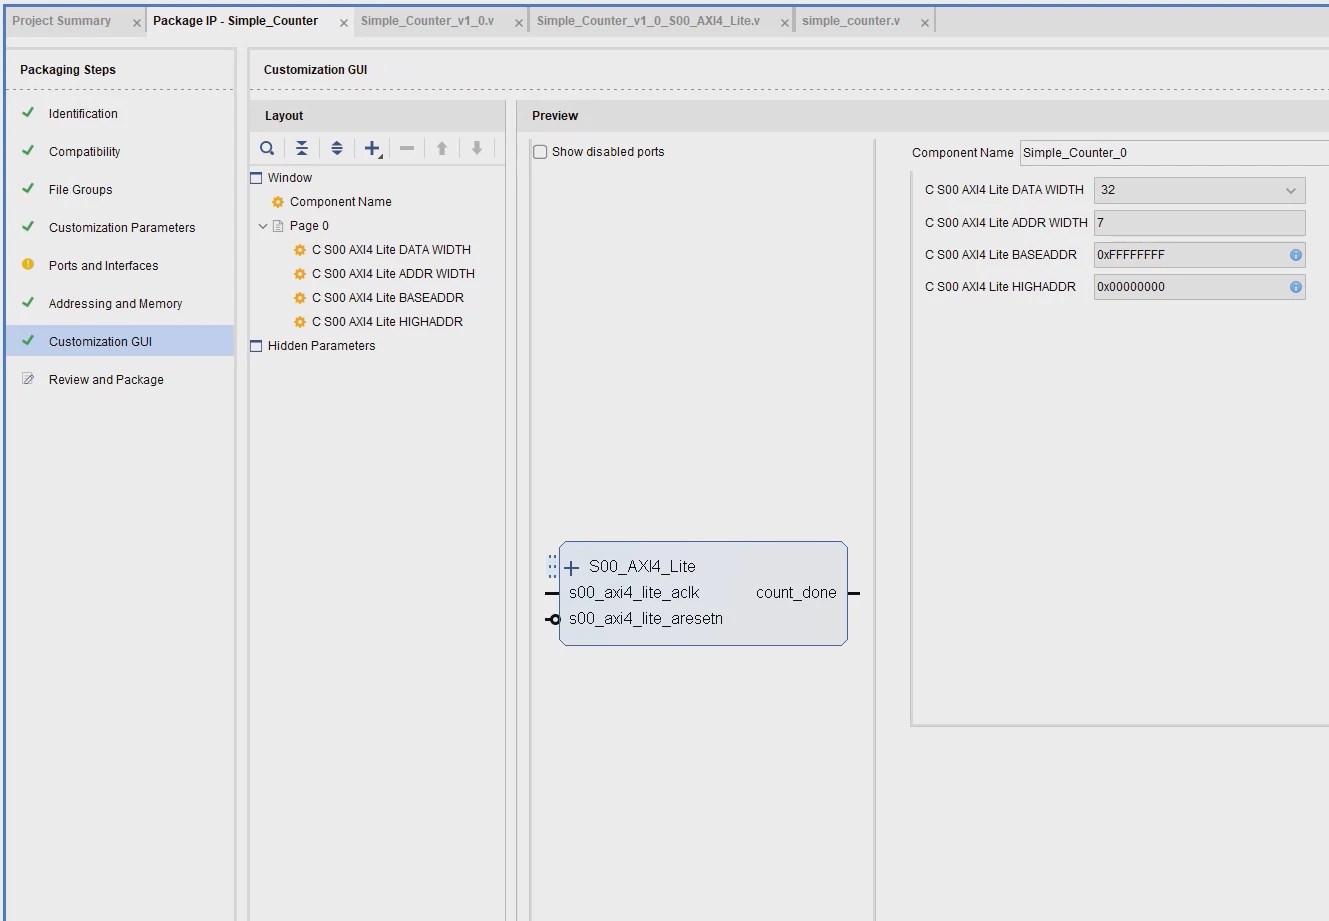Click gear icon of Component Name tree item
This screenshot has width=1329, height=921.
tap(278, 202)
